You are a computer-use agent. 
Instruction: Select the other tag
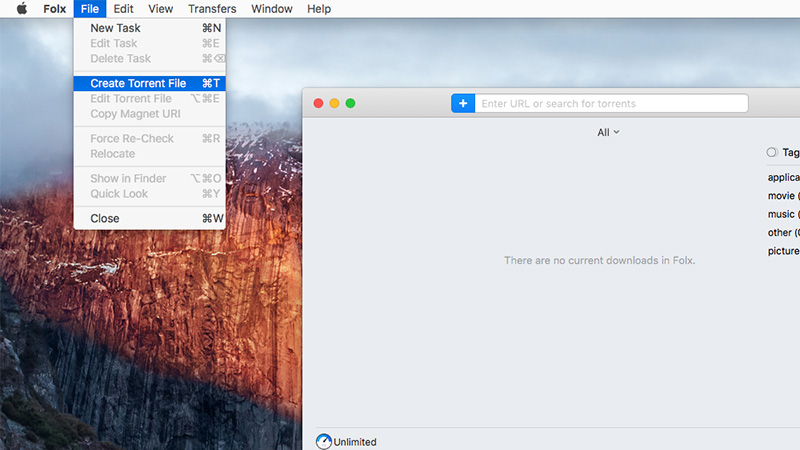(784, 233)
